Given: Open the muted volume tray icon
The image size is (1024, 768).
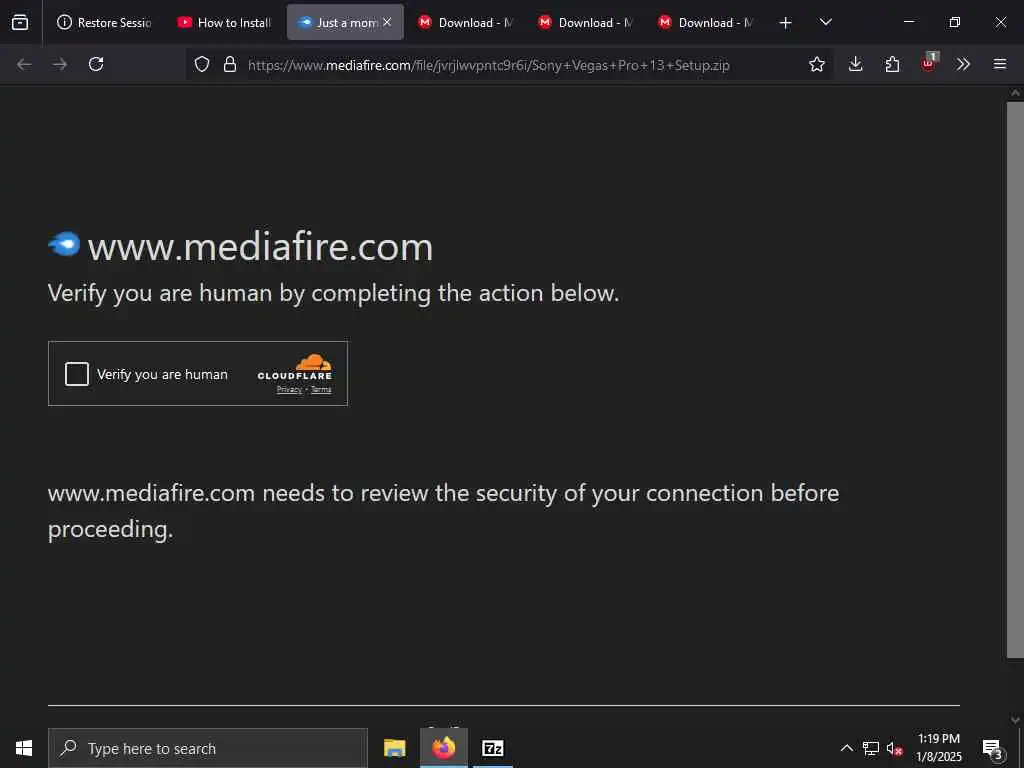Looking at the screenshot, I should pyautogui.click(x=895, y=748).
